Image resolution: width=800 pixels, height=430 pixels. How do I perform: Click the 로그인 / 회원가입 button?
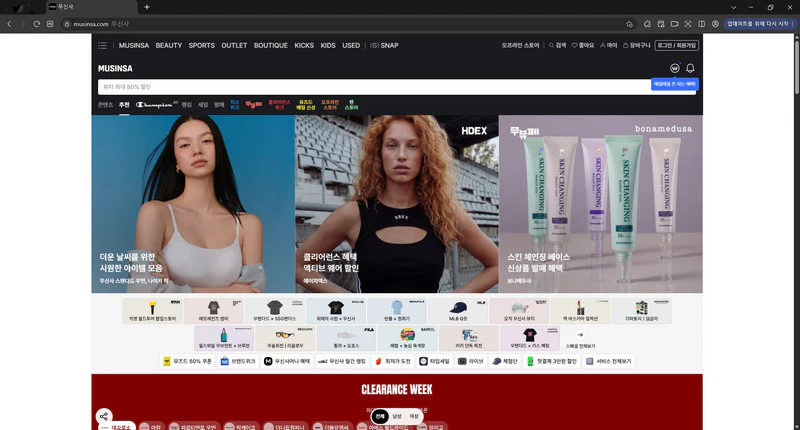tap(677, 45)
